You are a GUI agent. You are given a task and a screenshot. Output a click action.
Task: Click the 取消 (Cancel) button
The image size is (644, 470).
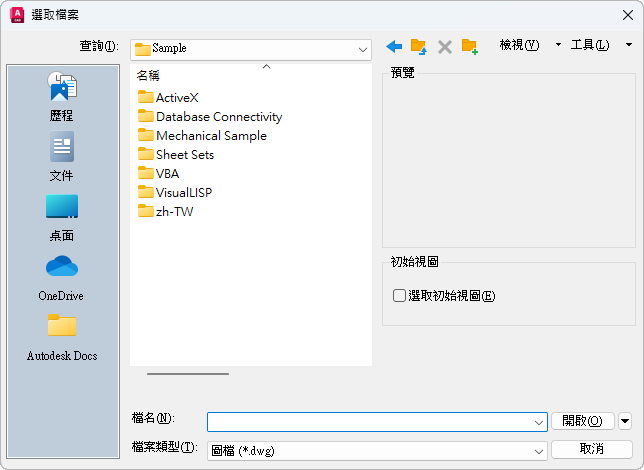tap(591, 449)
